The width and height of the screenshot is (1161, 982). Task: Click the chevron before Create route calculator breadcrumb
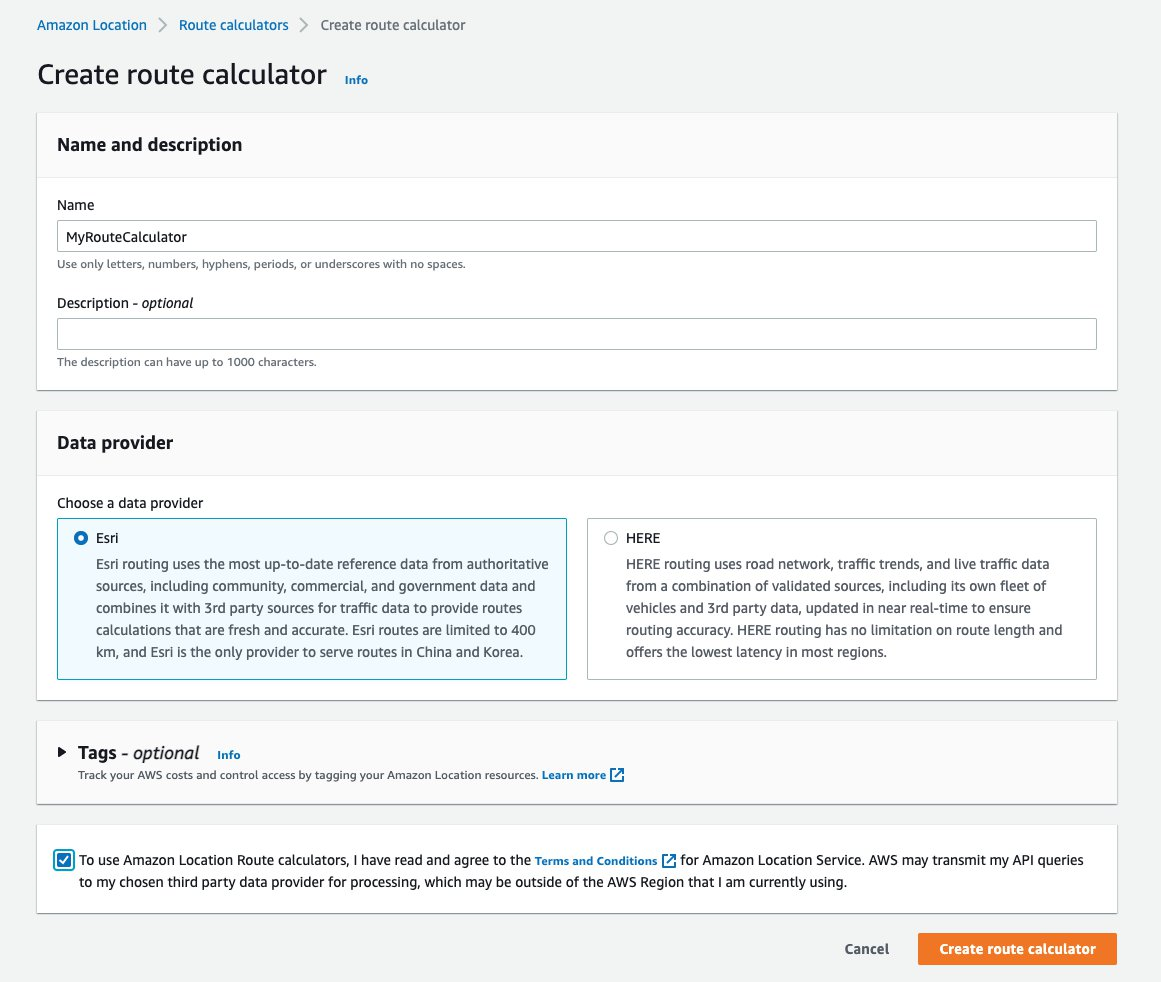[x=305, y=25]
